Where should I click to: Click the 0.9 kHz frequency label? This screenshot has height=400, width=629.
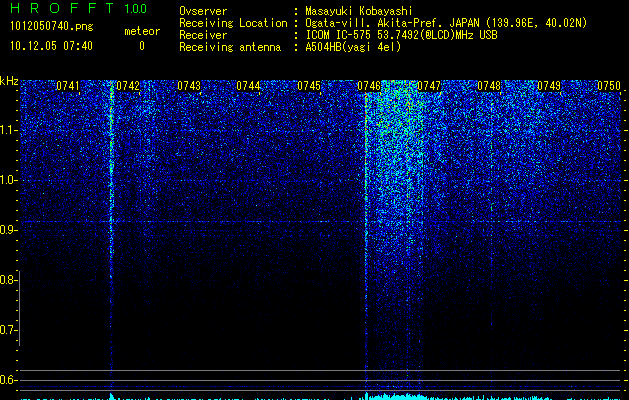tap(7, 230)
